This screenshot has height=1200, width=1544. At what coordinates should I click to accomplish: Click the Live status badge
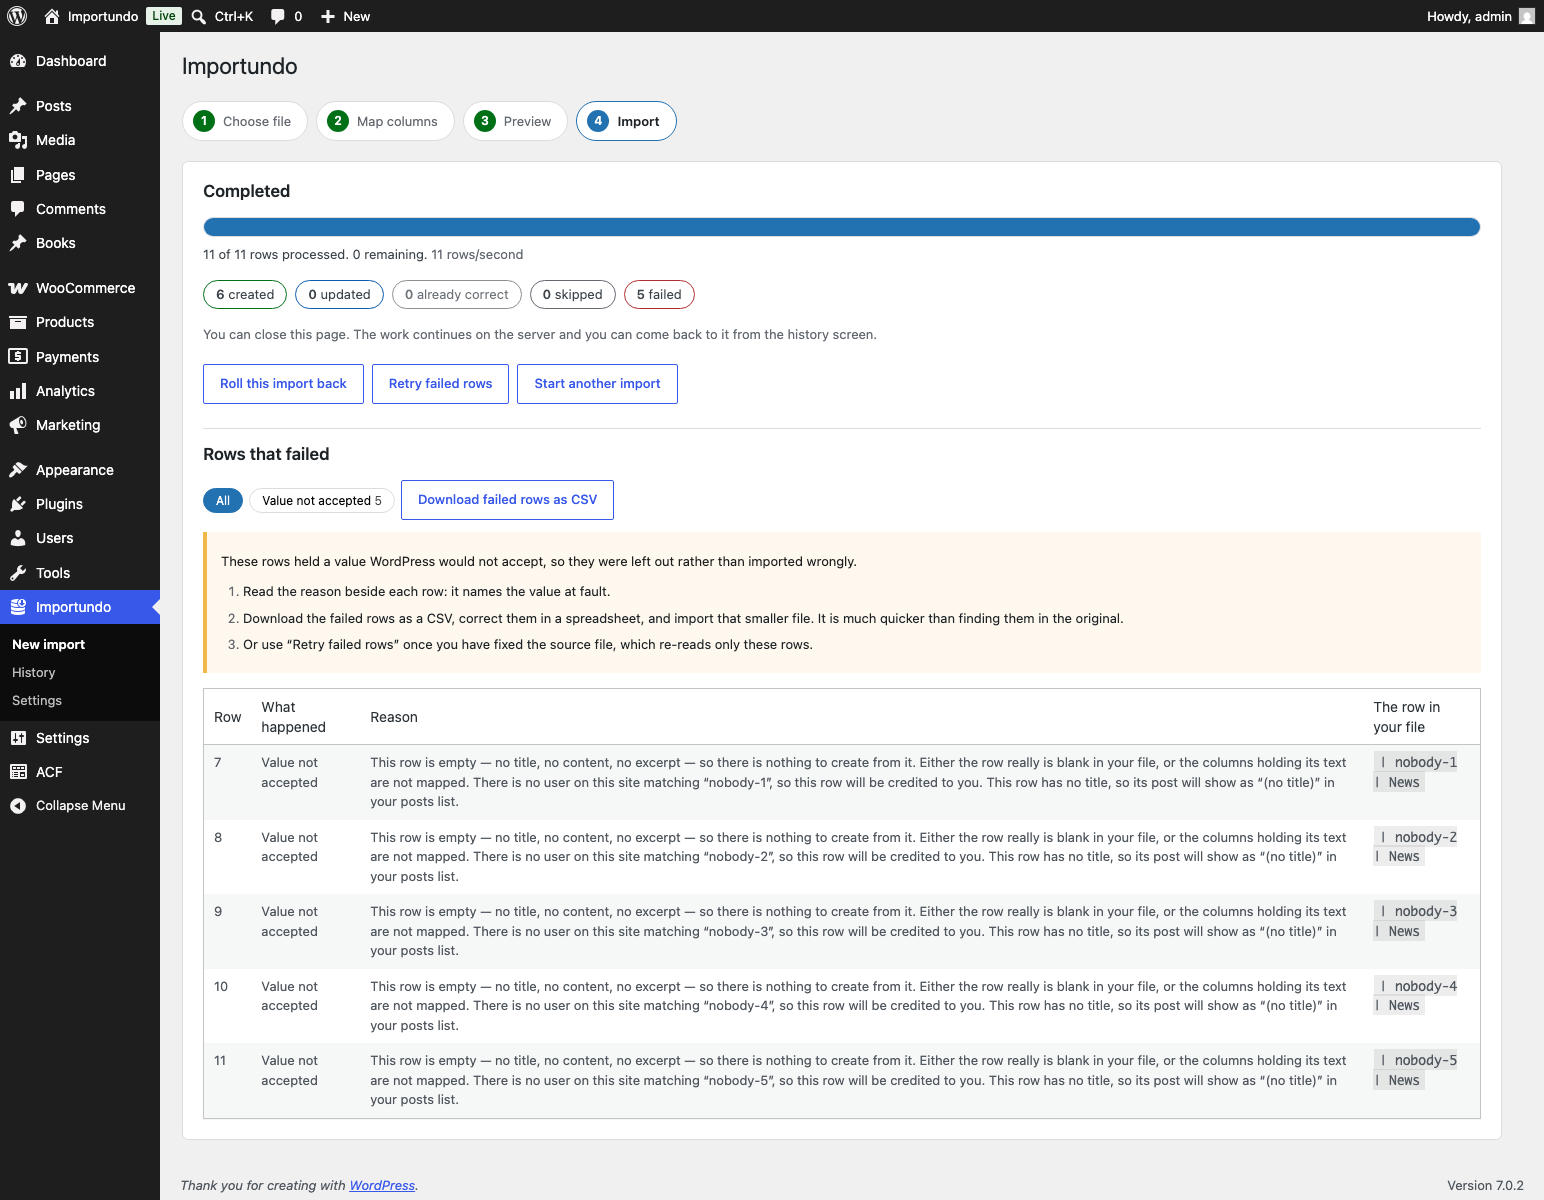[164, 16]
